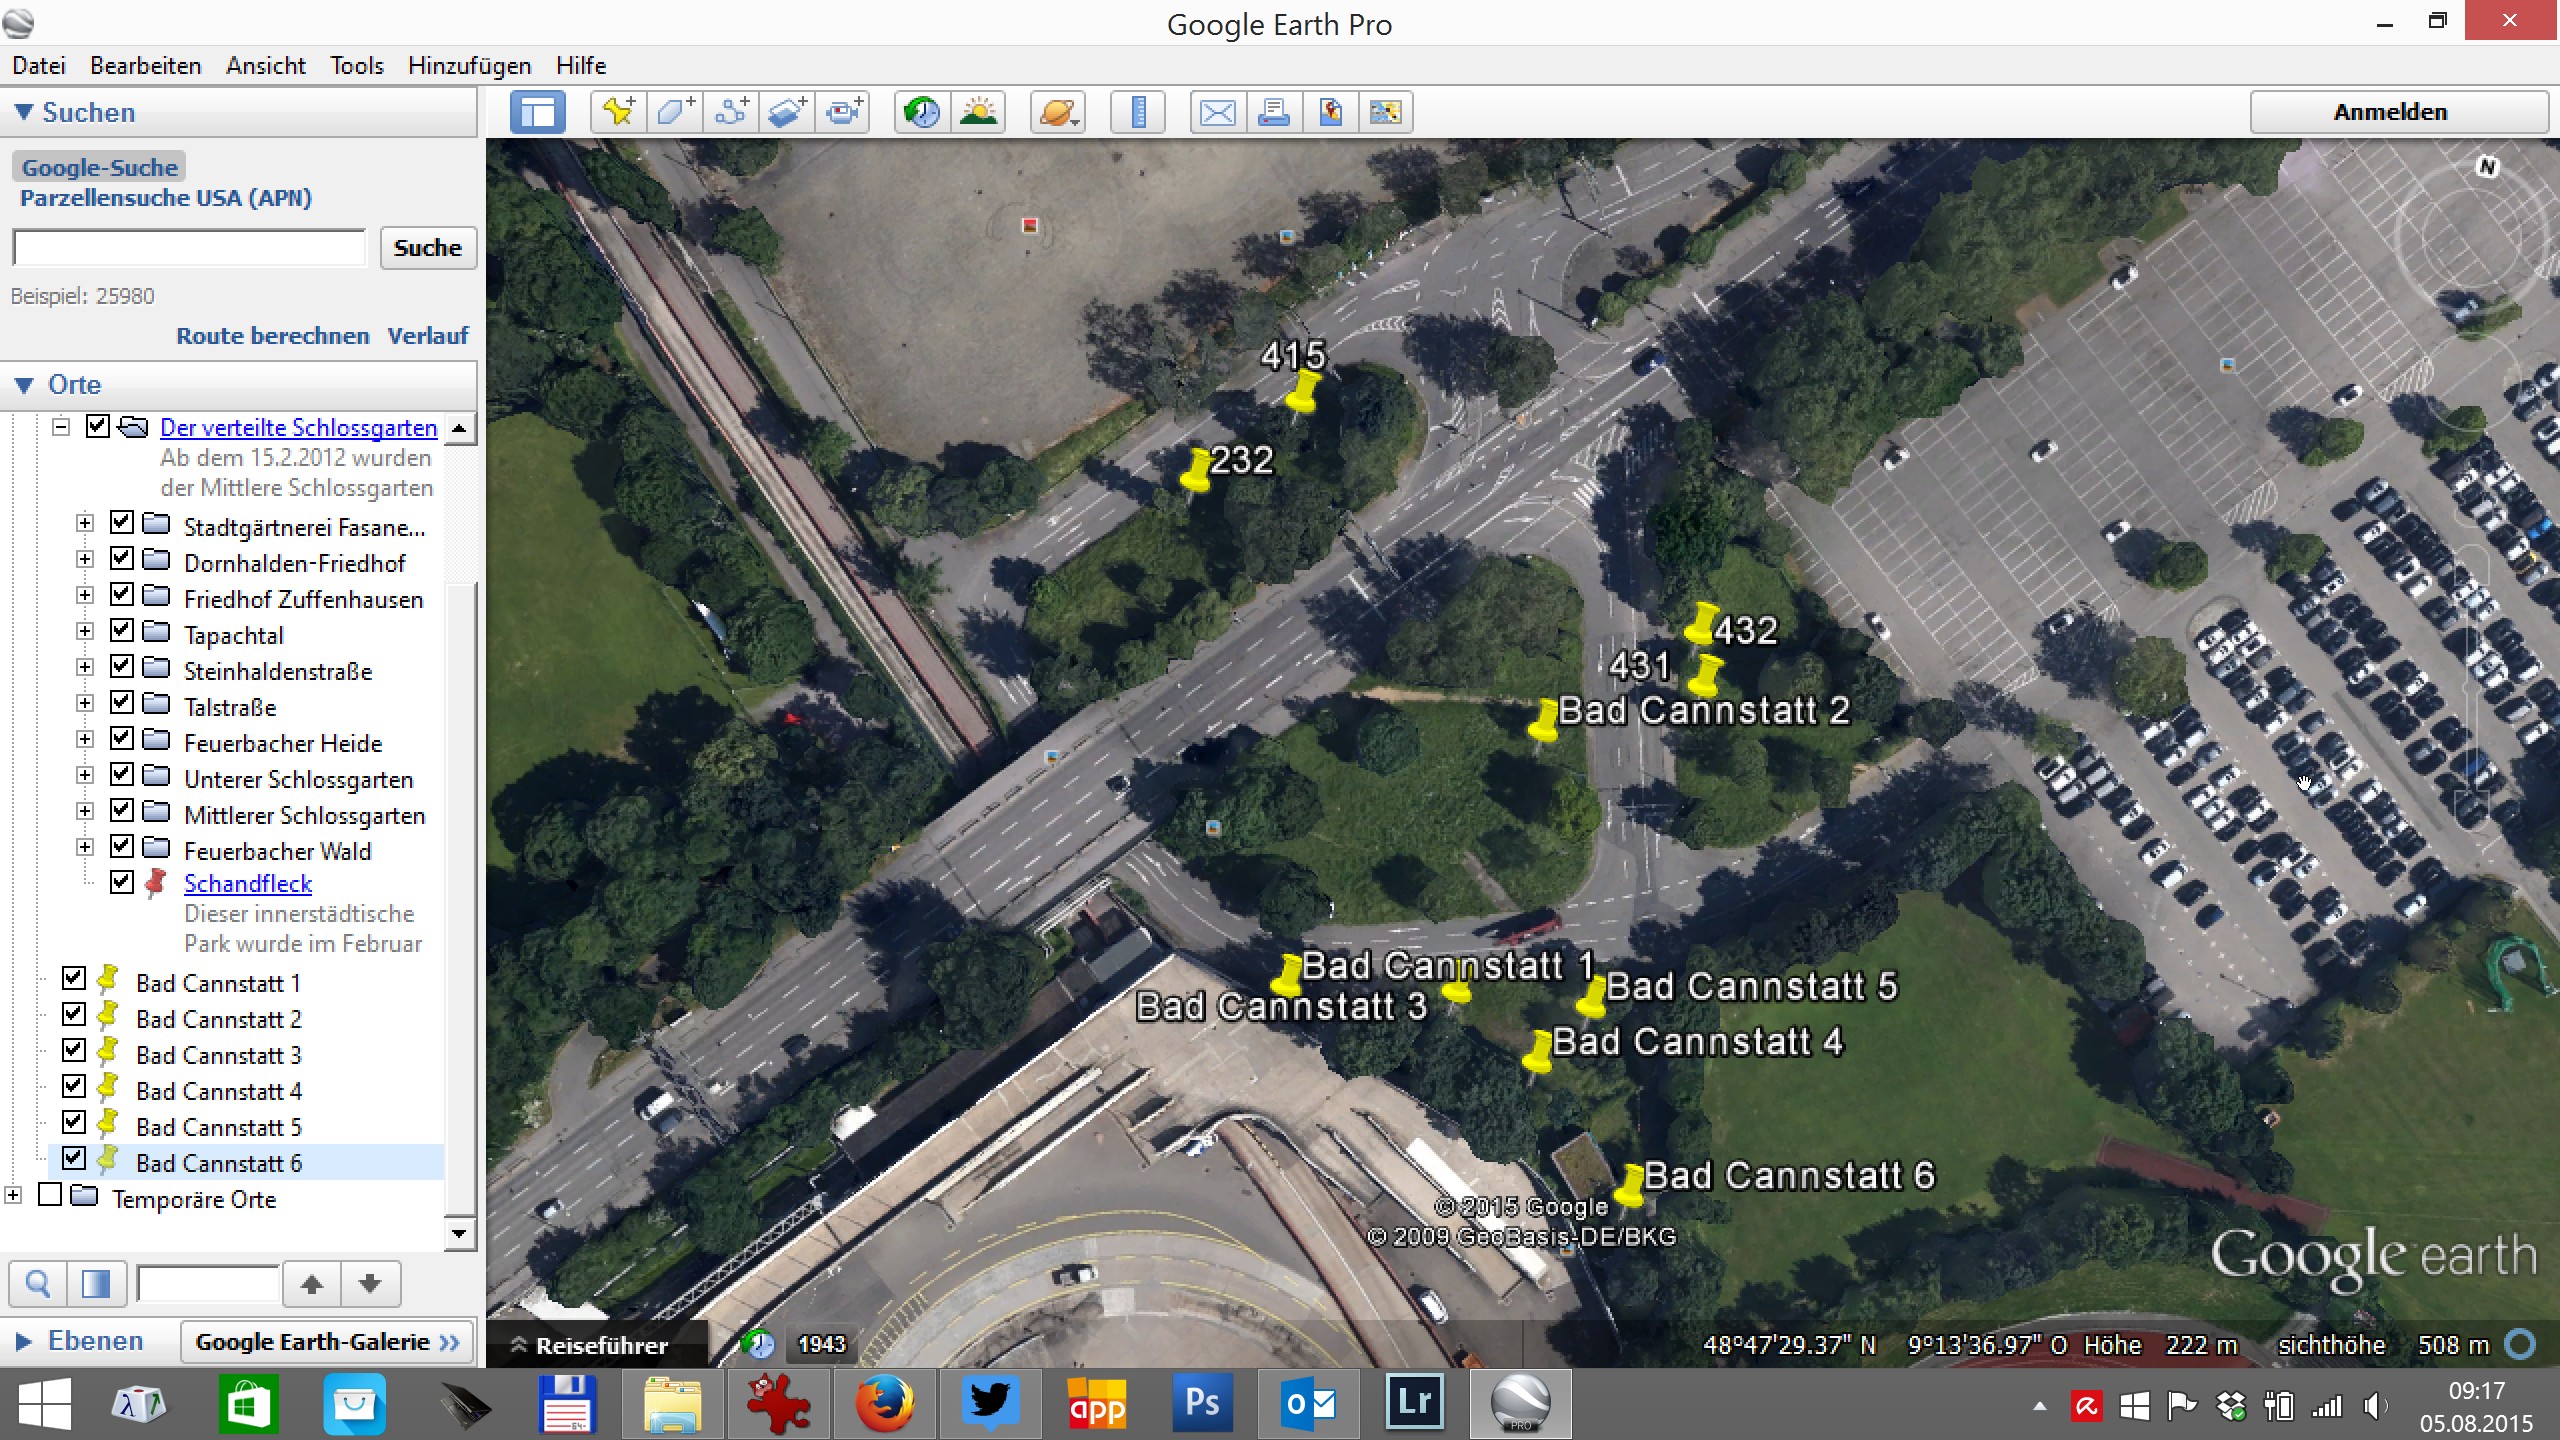Toggle historical imagery clock icon

pos(921,112)
